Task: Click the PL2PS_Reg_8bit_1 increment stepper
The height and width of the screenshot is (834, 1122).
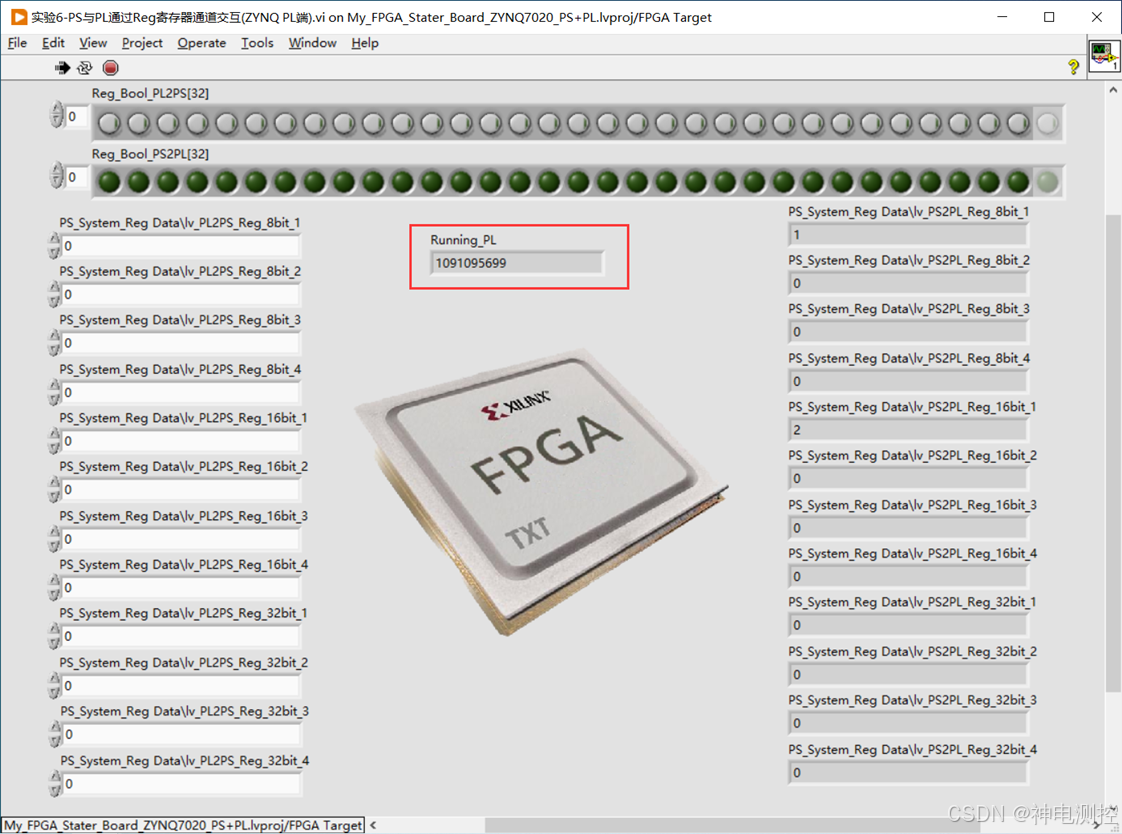Action: click(54, 240)
